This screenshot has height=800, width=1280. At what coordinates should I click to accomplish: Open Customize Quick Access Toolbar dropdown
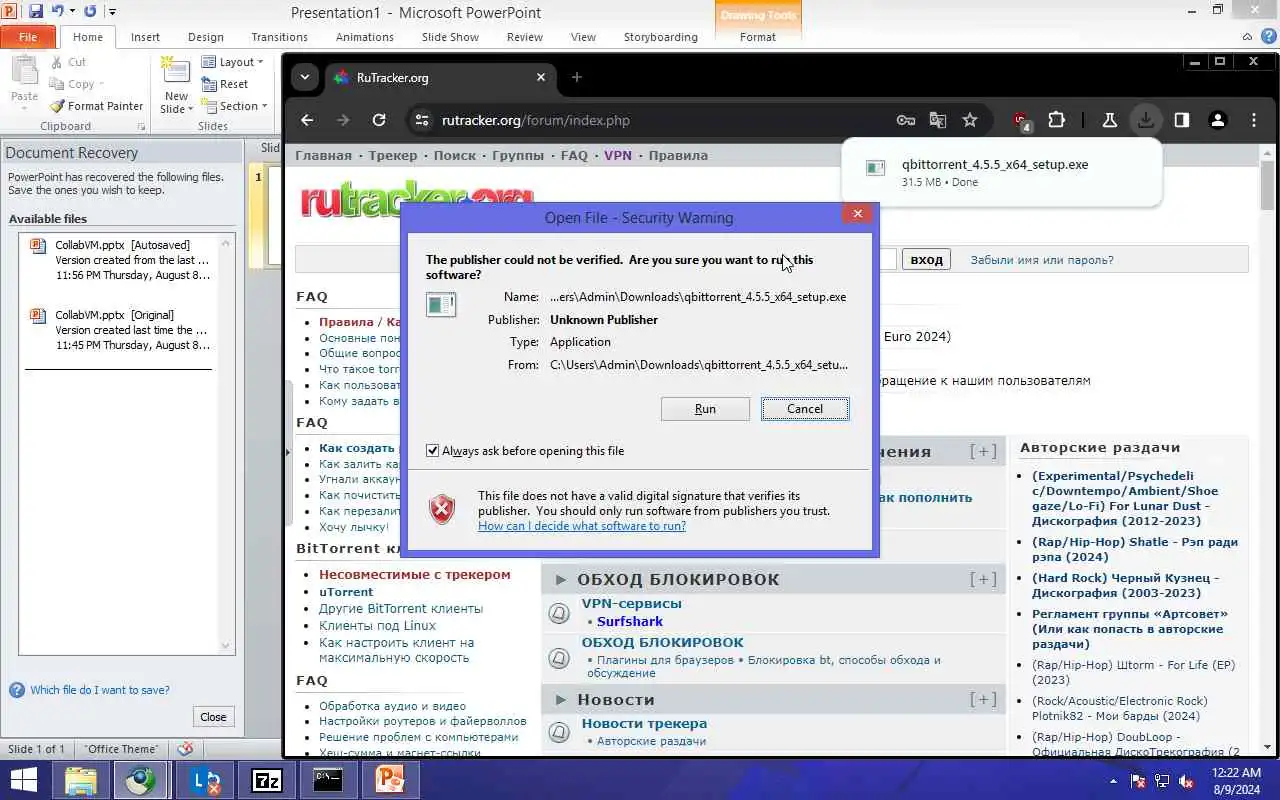[112, 12]
